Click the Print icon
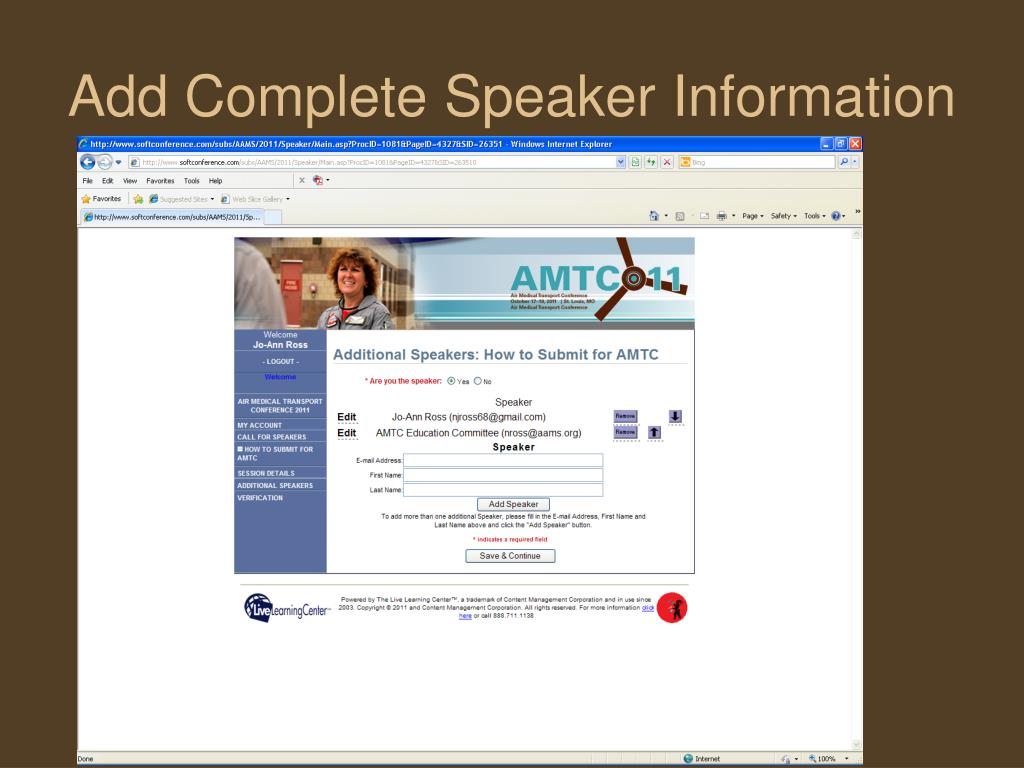The width and height of the screenshot is (1024, 768). 722,216
